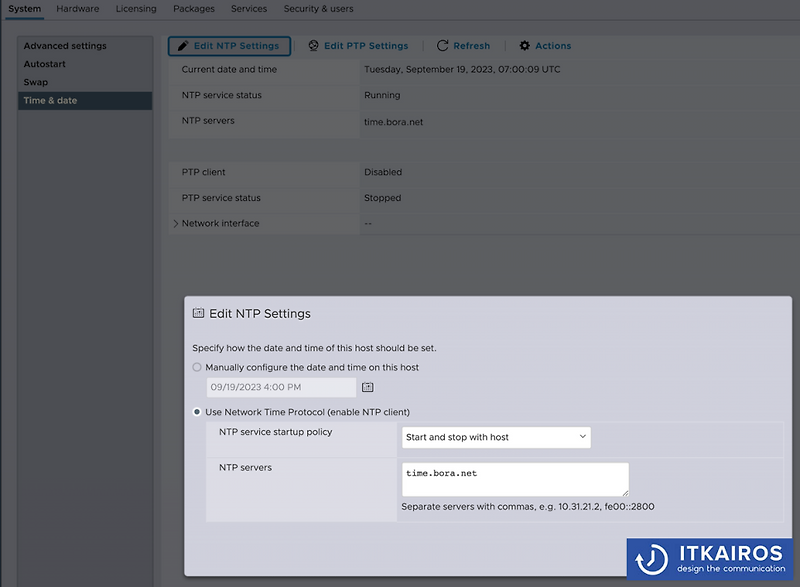Click the pencil icon on Edit NTP Settings
800x587 pixels.
tap(182, 45)
